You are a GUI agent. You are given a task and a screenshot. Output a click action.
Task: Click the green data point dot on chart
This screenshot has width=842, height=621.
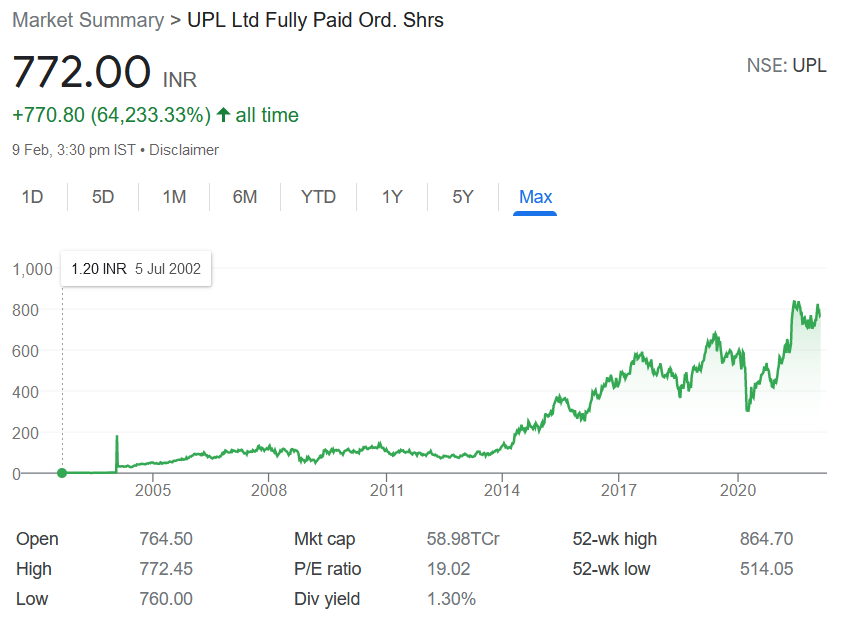62,473
